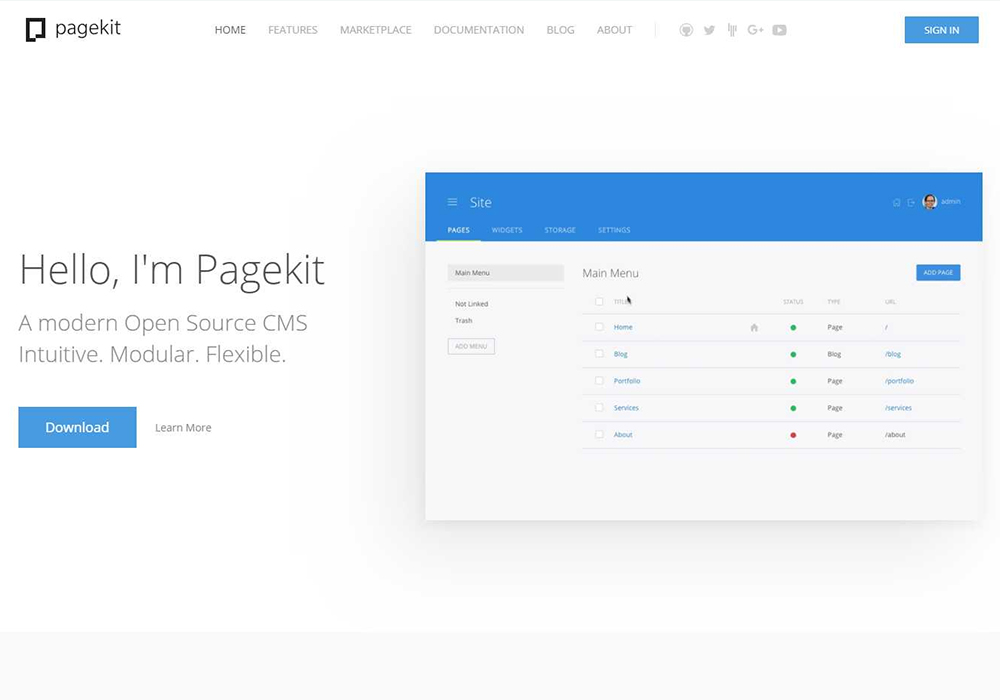Click the Pagekit logo
The width and height of the screenshot is (1000, 700).
pyautogui.click(x=73, y=29)
